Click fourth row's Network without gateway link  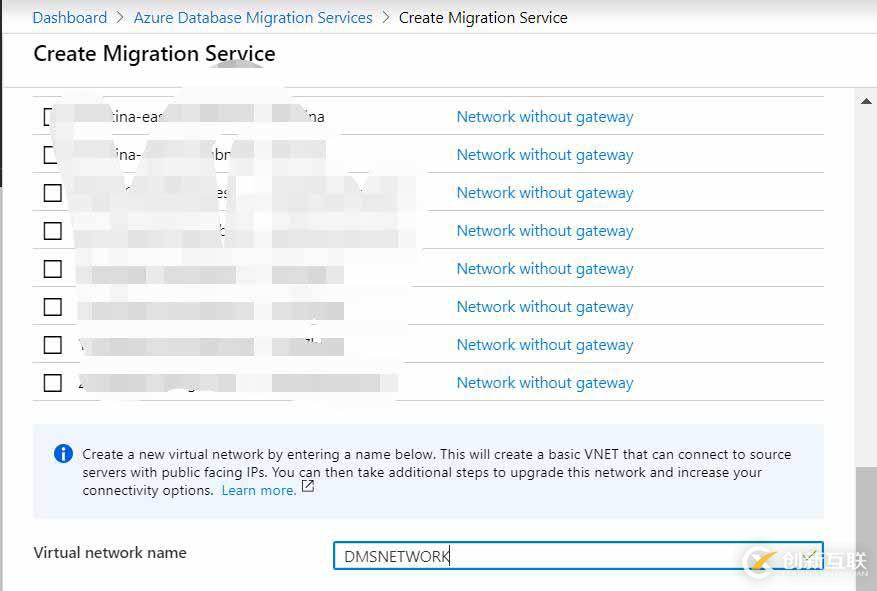tap(545, 231)
